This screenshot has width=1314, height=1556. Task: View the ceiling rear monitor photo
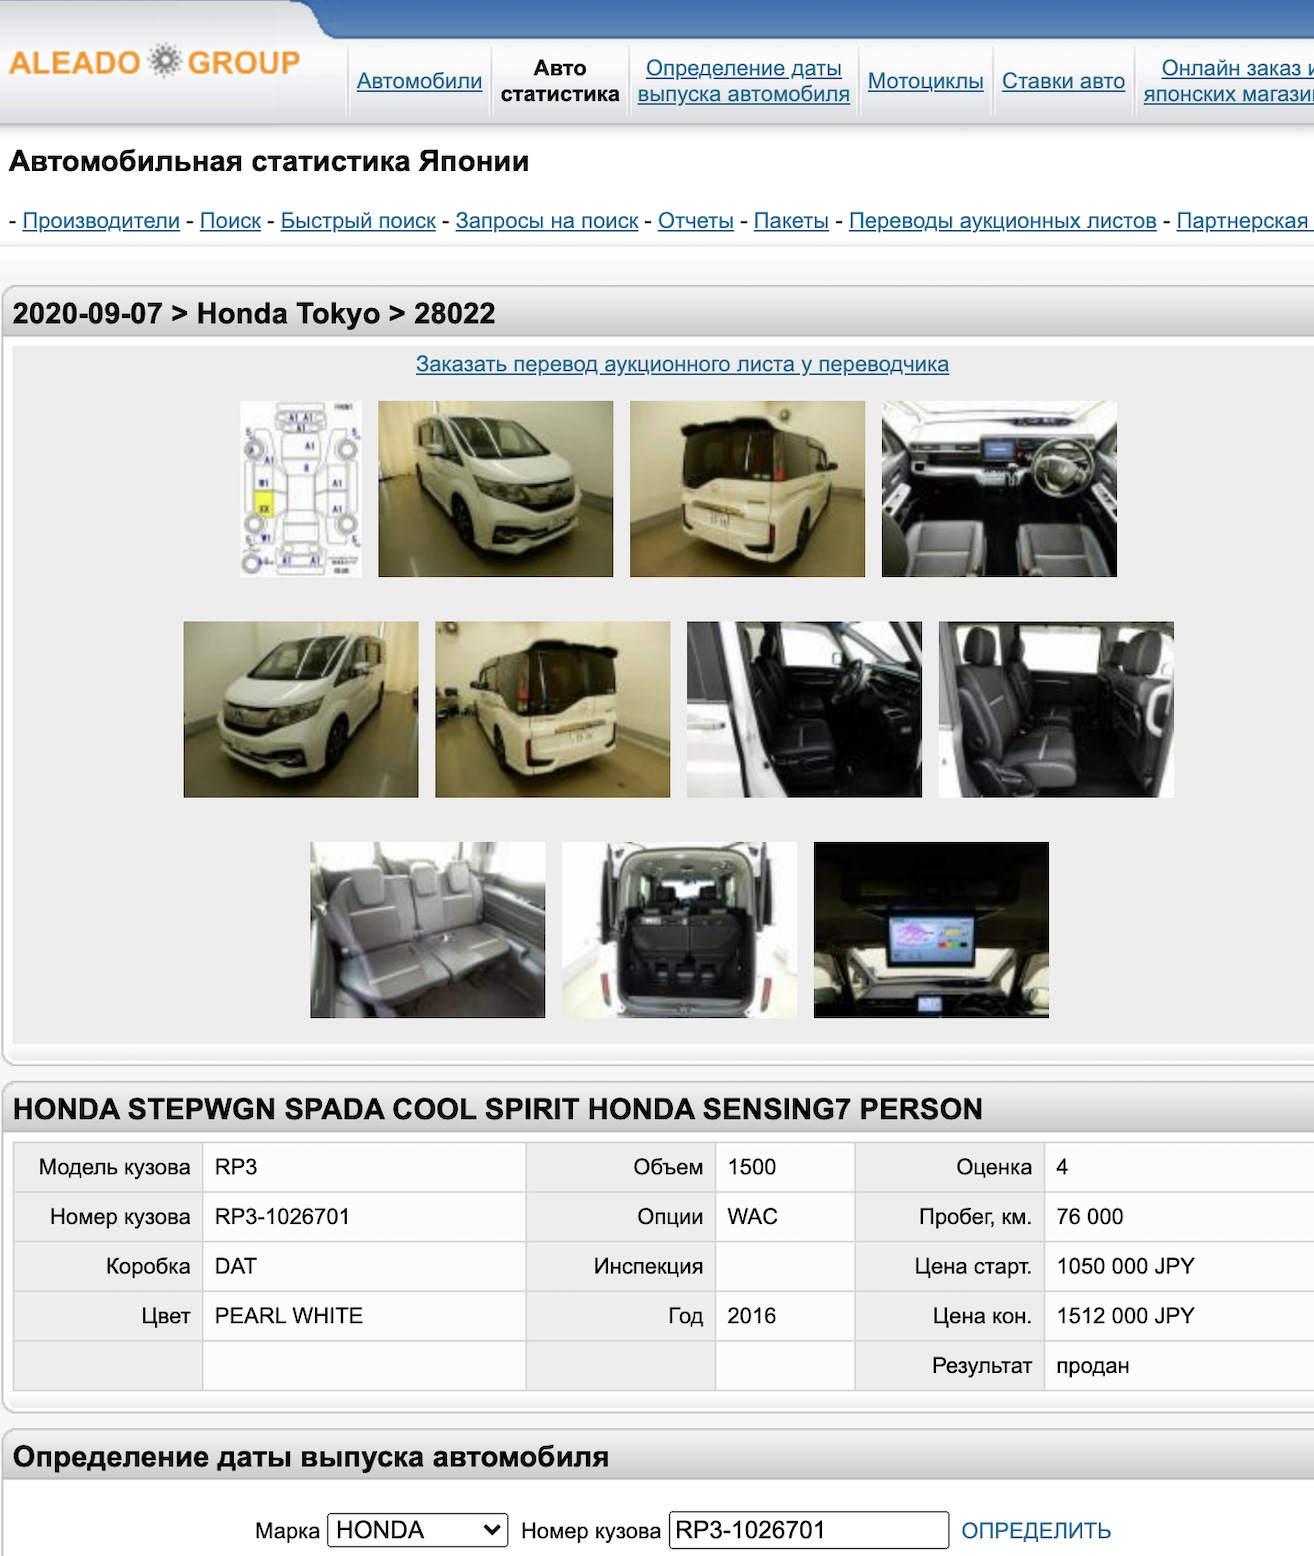click(x=931, y=930)
